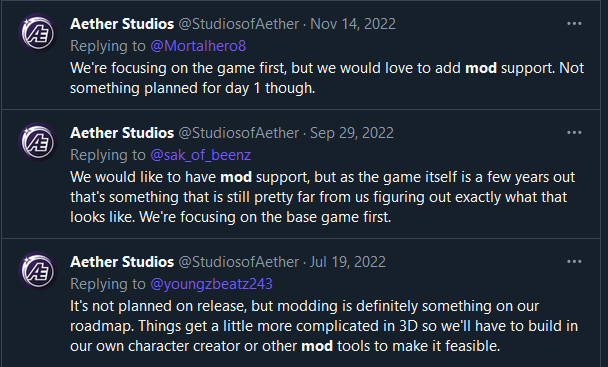608x367 pixels.
Task: Click Aether Studios avatar on Jul 19 tweet
Action: (38, 271)
